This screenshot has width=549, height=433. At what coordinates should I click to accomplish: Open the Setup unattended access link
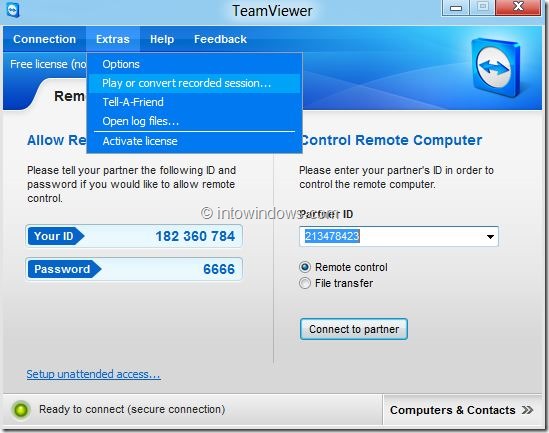93,374
